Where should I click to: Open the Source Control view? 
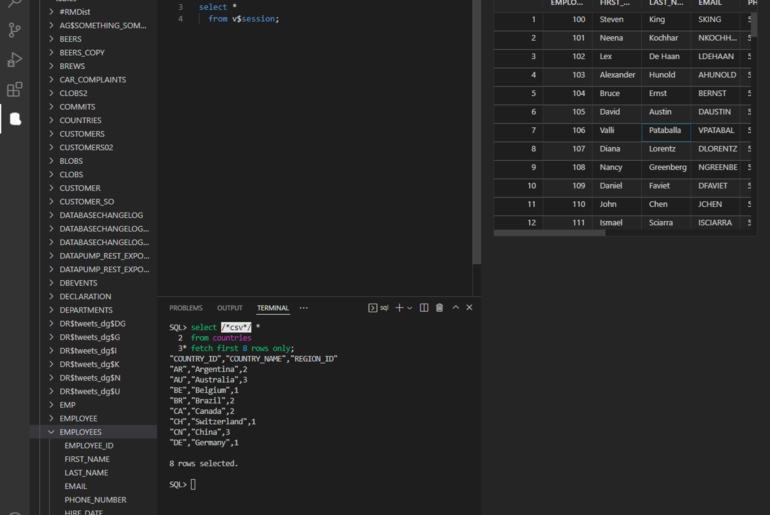tap(15, 30)
